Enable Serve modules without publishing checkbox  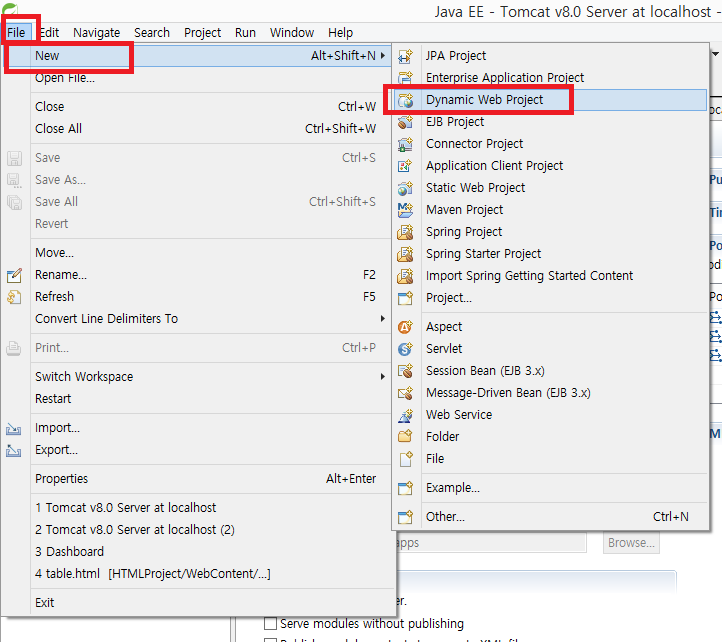(x=269, y=623)
